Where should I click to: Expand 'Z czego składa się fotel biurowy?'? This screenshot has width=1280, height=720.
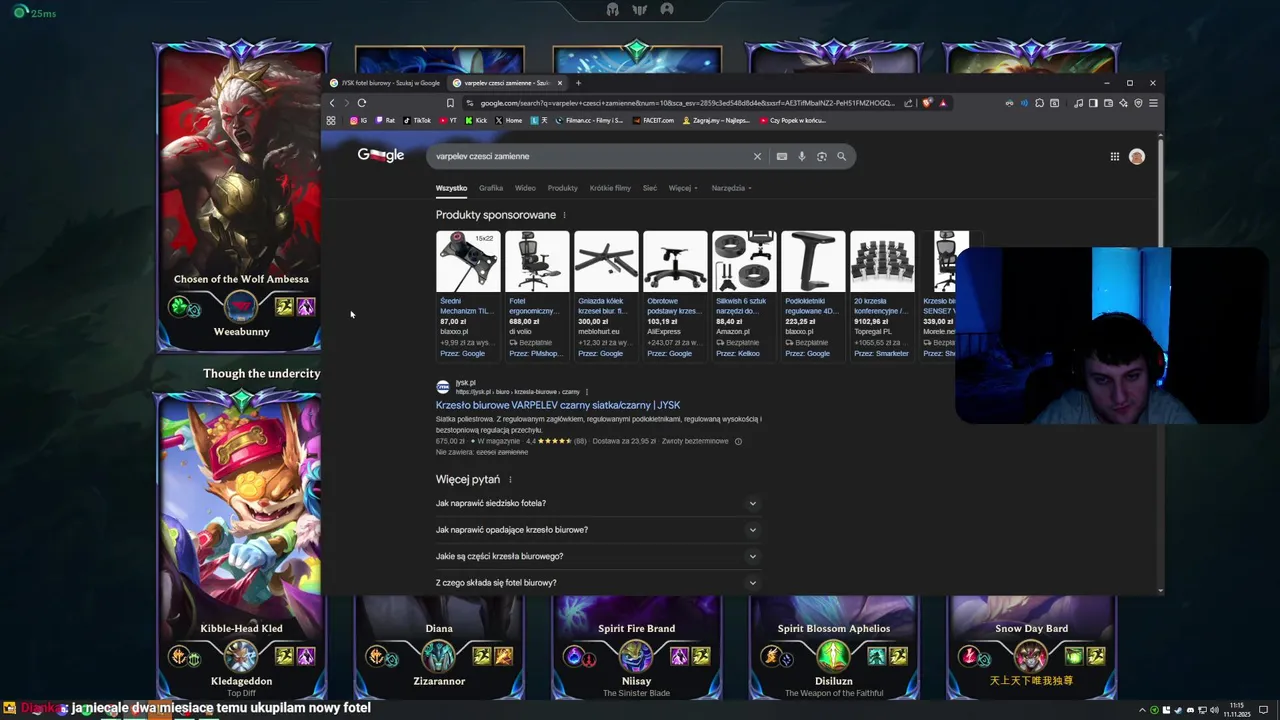click(598, 583)
